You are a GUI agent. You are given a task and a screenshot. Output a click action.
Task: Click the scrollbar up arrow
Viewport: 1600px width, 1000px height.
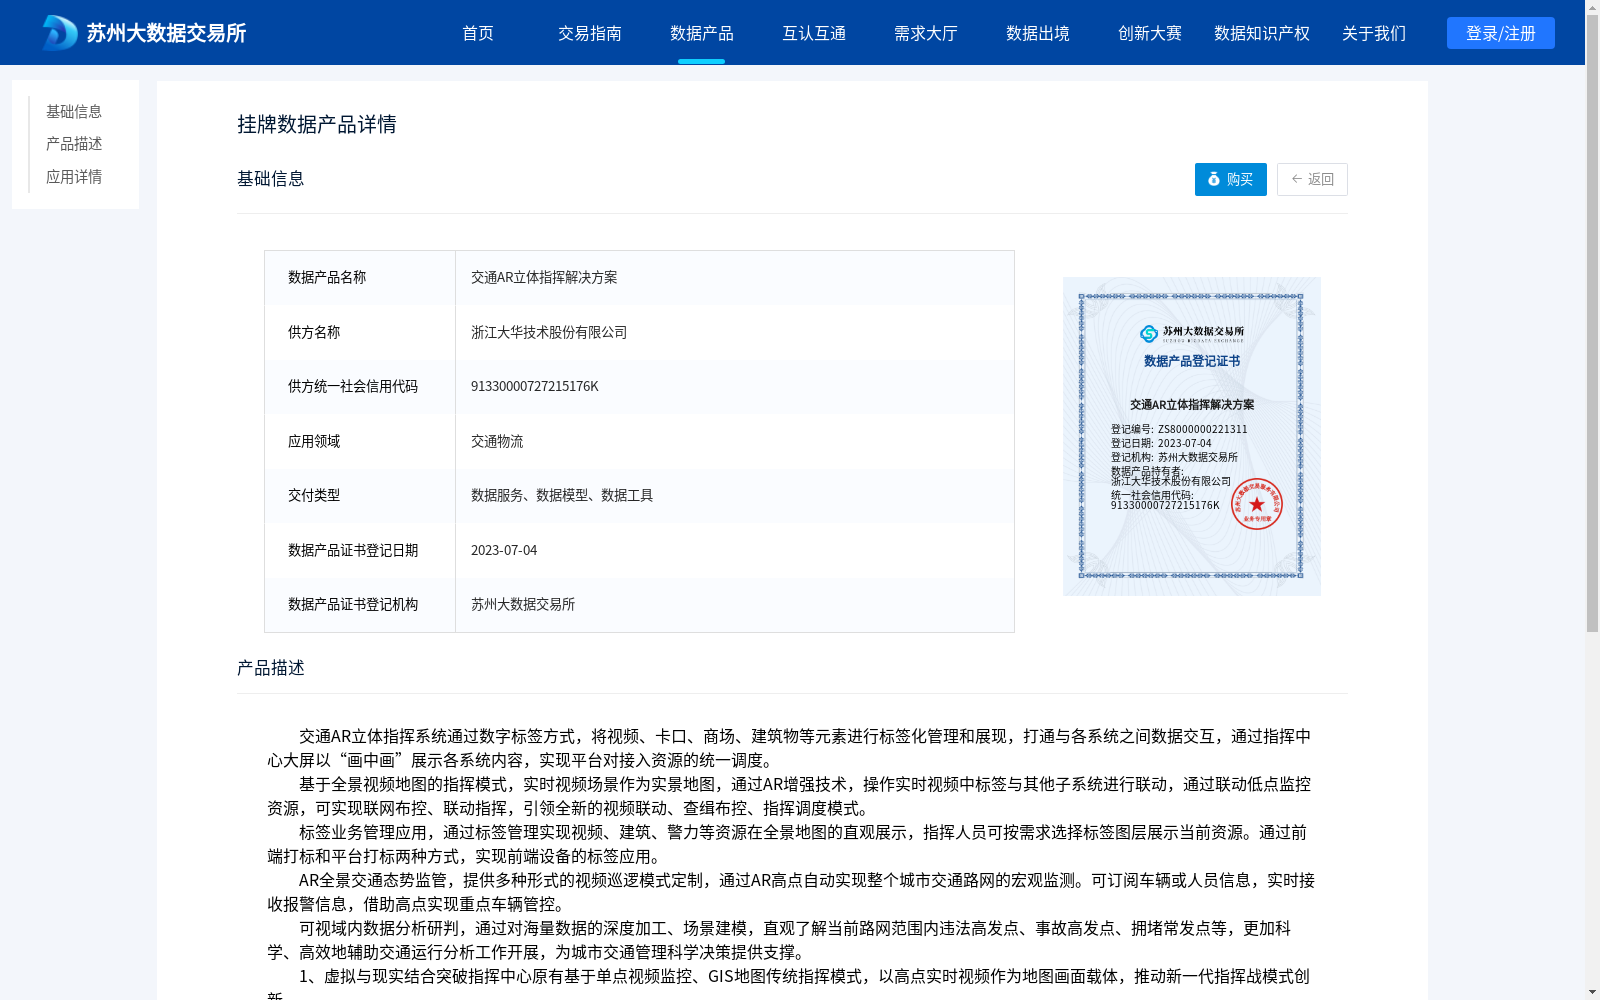point(1592,7)
